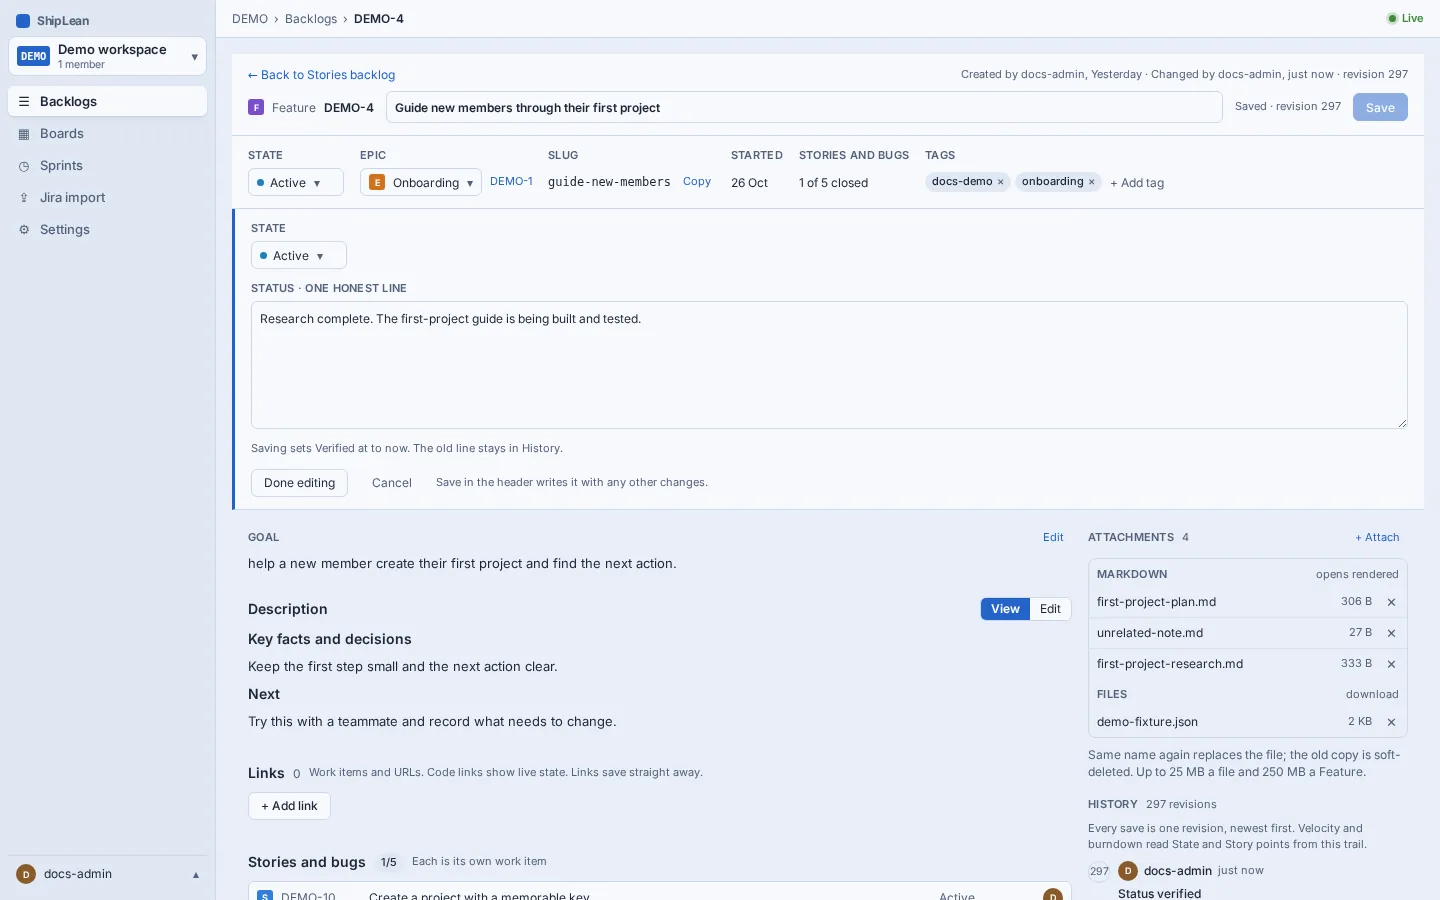Open the State dropdown in the status editor
Screen dimensions: 1440x900
coord(299,255)
